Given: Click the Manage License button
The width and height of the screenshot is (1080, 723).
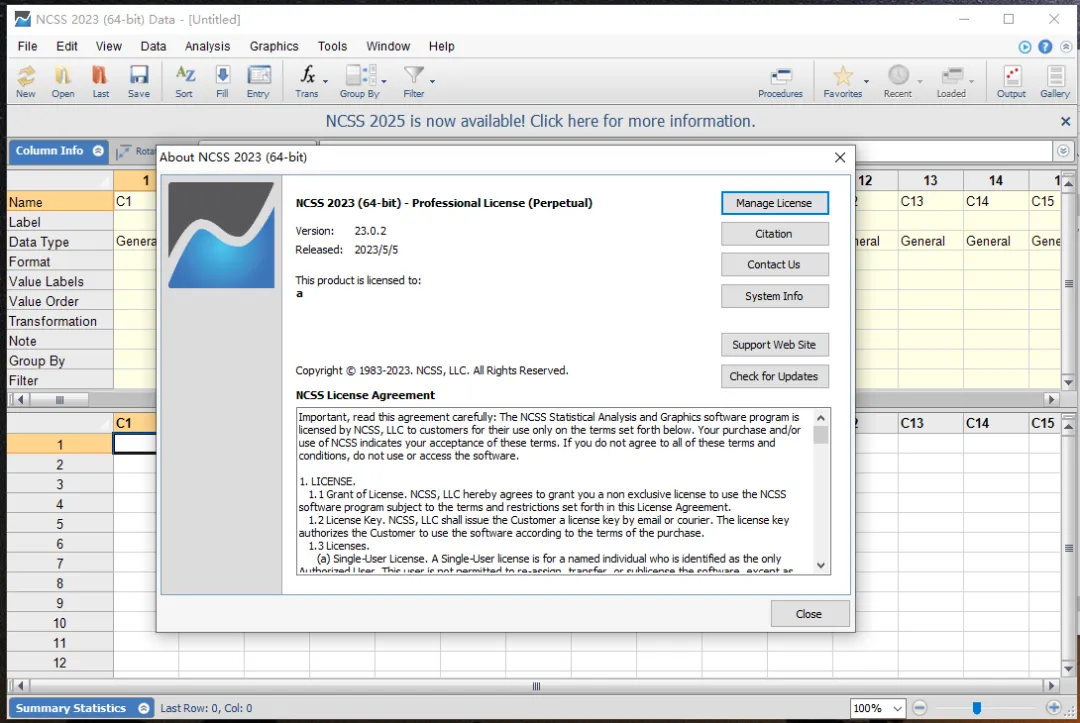Looking at the screenshot, I should pyautogui.click(x=774, y=203).
